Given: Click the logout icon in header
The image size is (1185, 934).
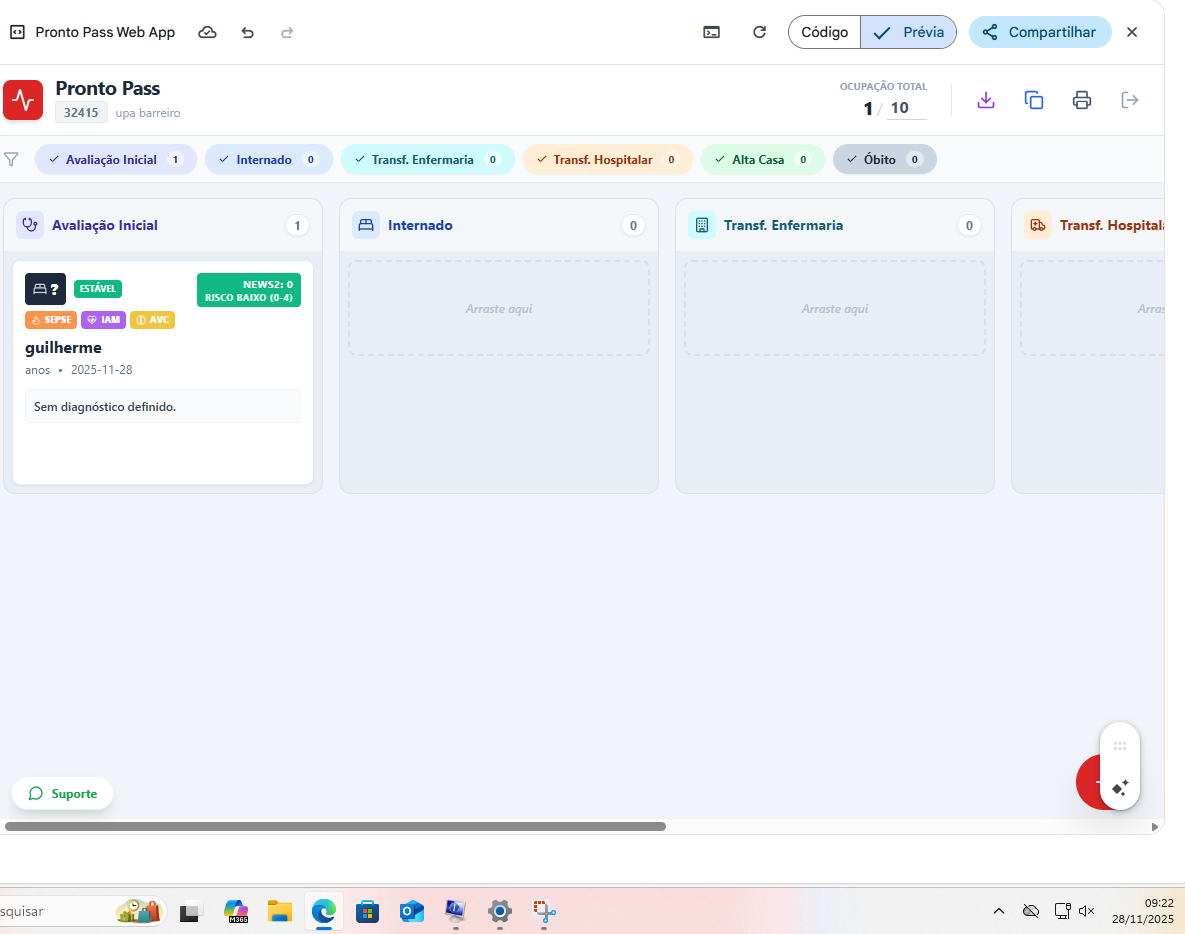Looking at the screenshot, I should tap(1130, 100).
